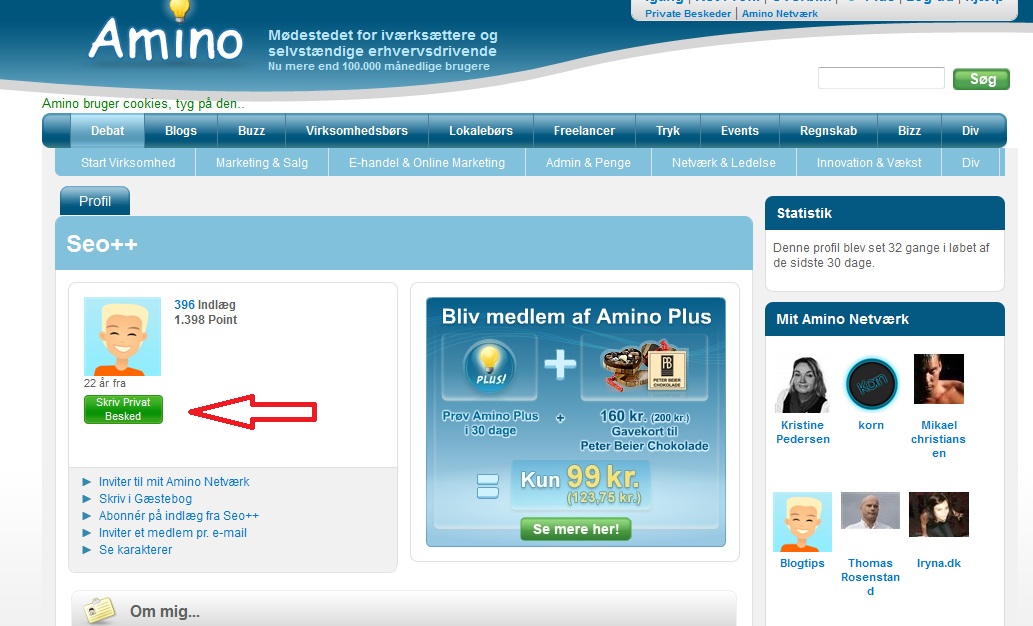Click the Iryna.dk profile picture
The image size is (1033, 626).
click(x=939, y=515)
